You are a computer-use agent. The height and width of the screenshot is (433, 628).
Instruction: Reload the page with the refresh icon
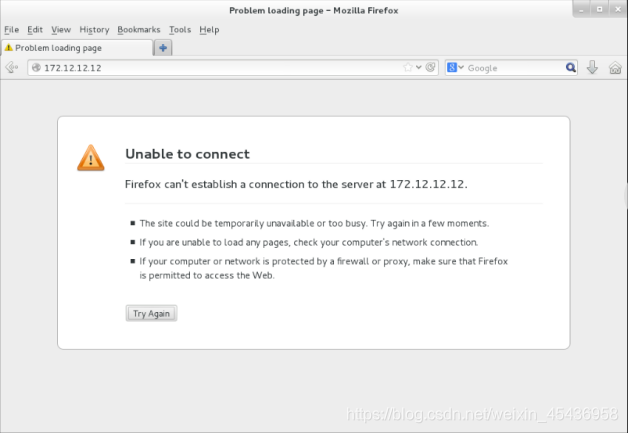(430, 67)
